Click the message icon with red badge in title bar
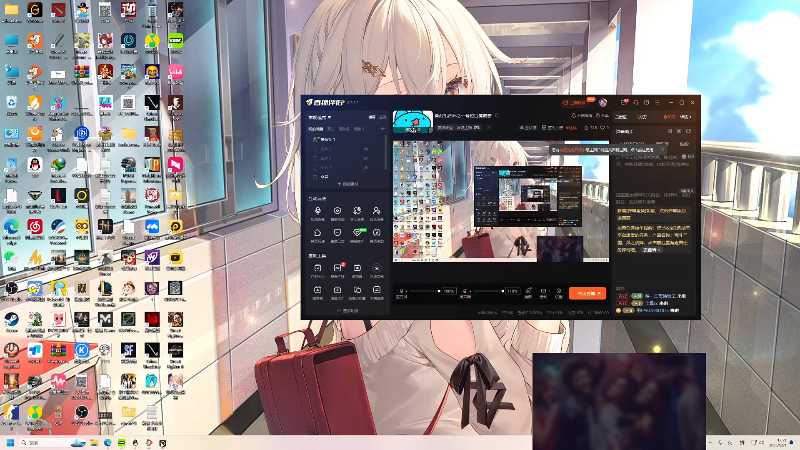Image resolution: width=800 pixels, height=450 pixels. (x=624, y=103)
